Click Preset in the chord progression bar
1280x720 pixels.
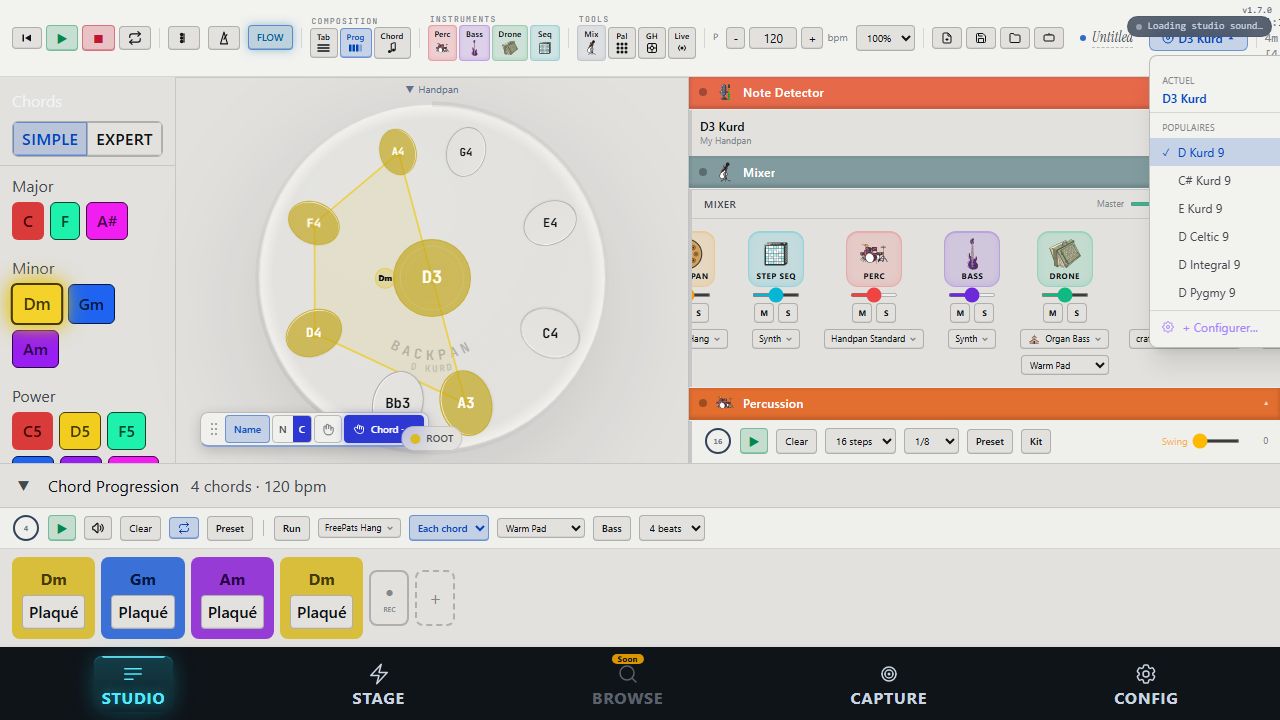tap(230, 528)
